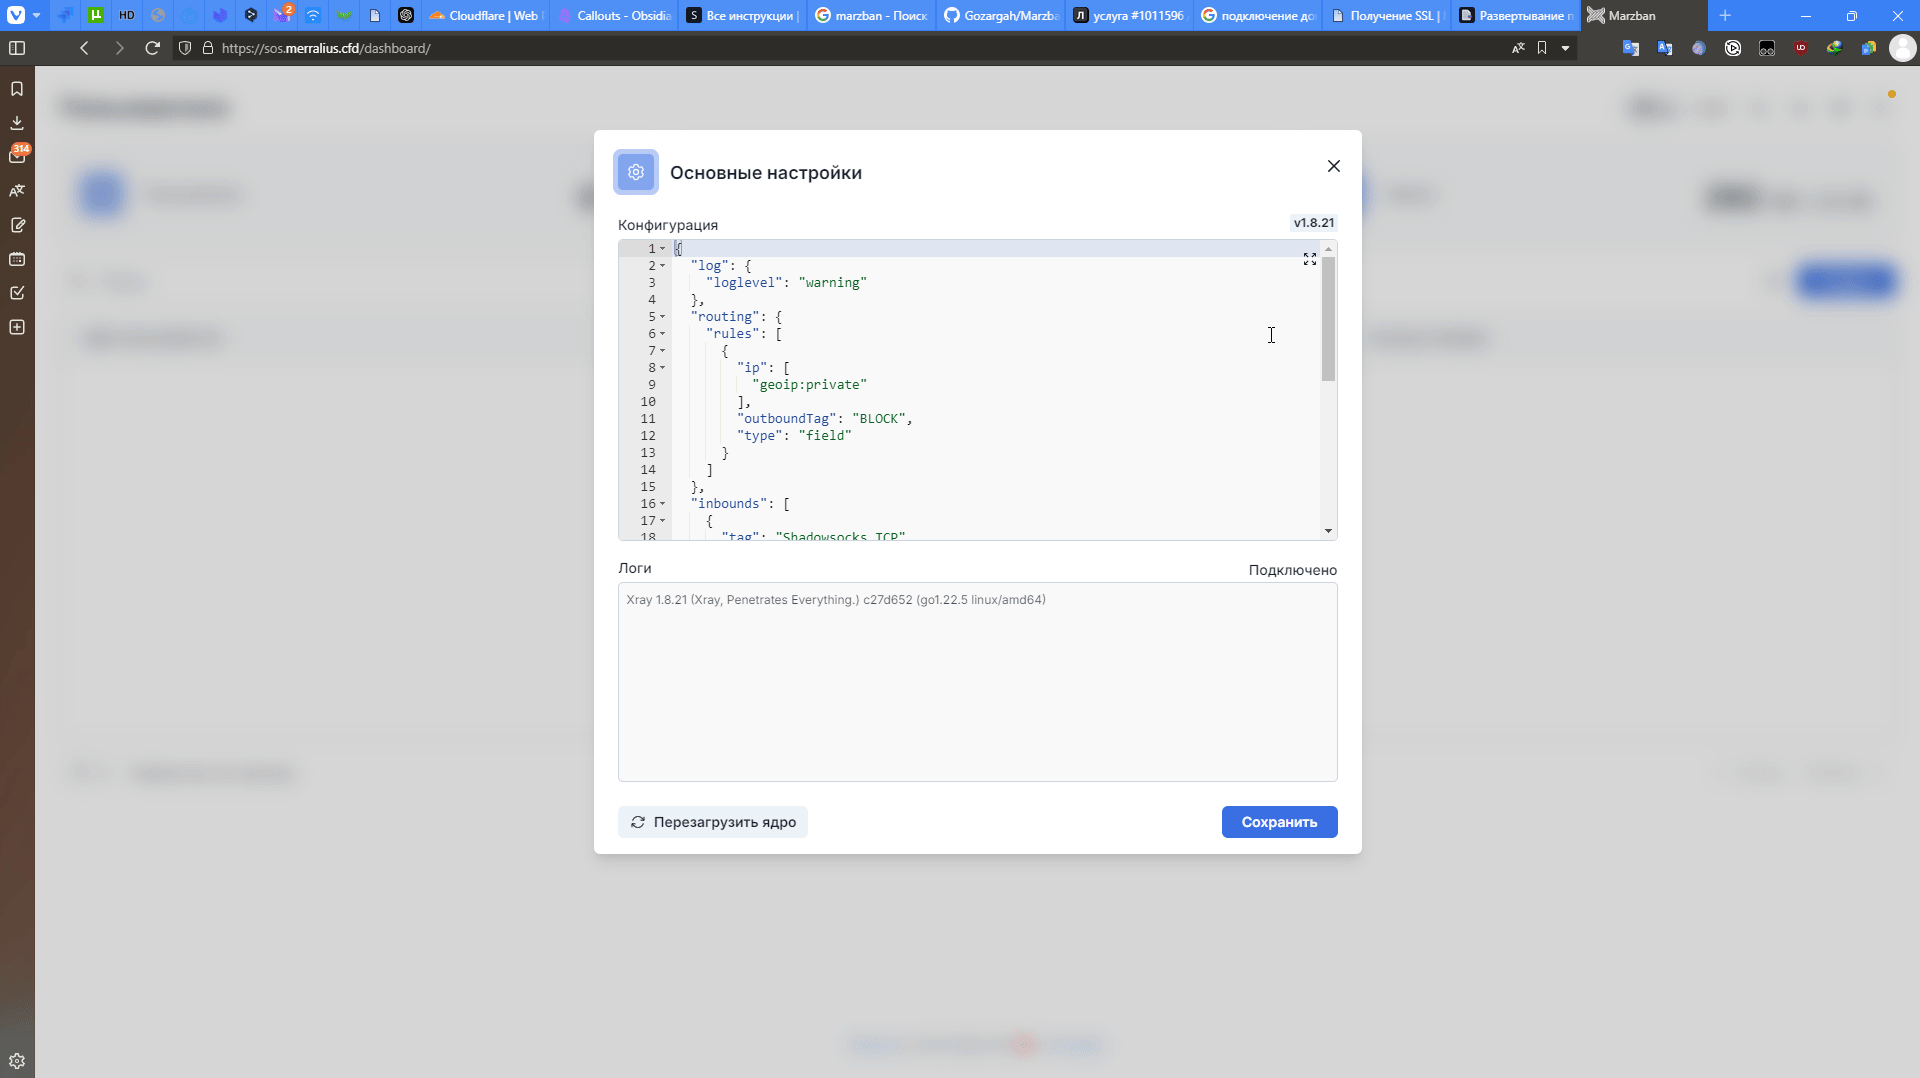Open the downloads panel in sidebar
Screen dimensions: 1920x1078
click(17, 123)
